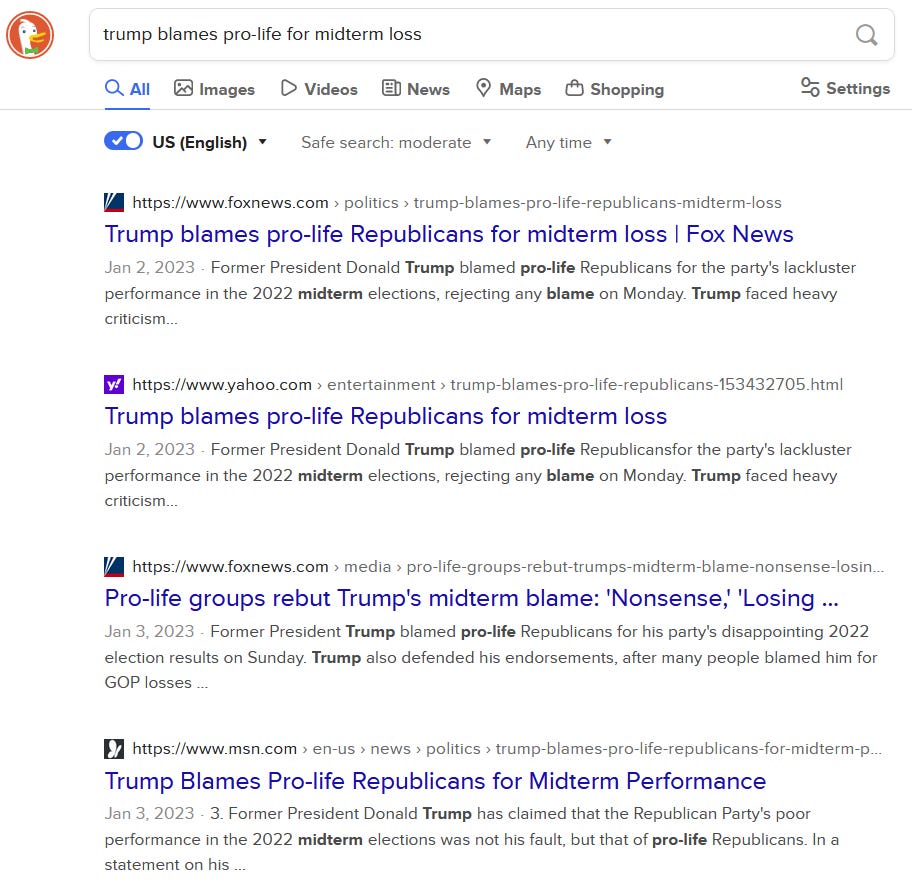Toggle the US (English) region switch
Screen dimensions: 912x882
pyautogui.click(x=123, y=141)
